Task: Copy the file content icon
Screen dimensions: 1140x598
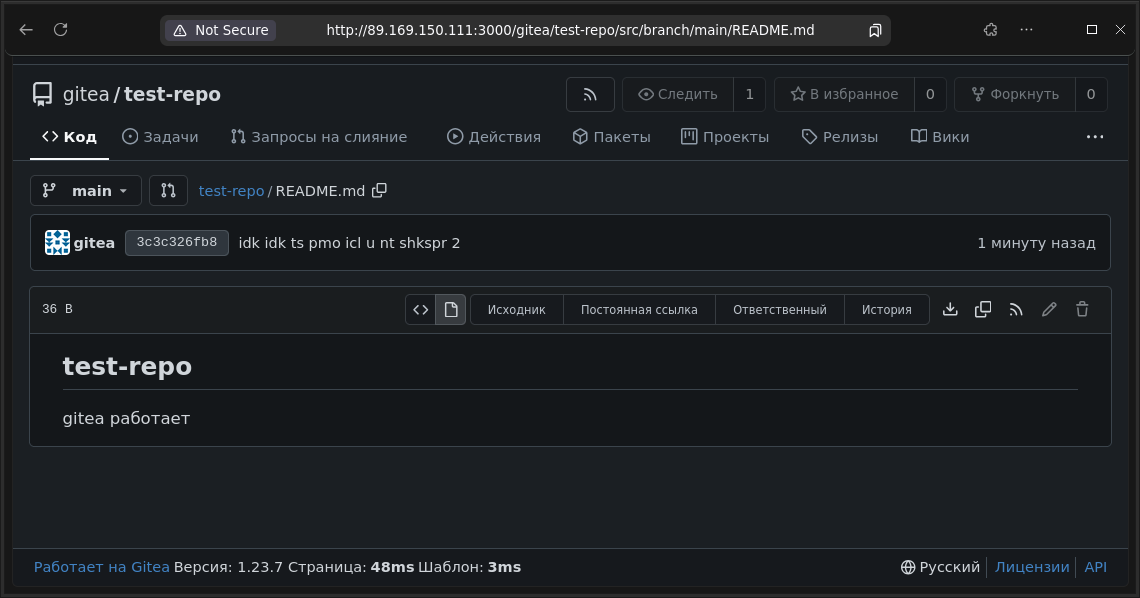Action: pyautogui.click(x=983, y=310)
